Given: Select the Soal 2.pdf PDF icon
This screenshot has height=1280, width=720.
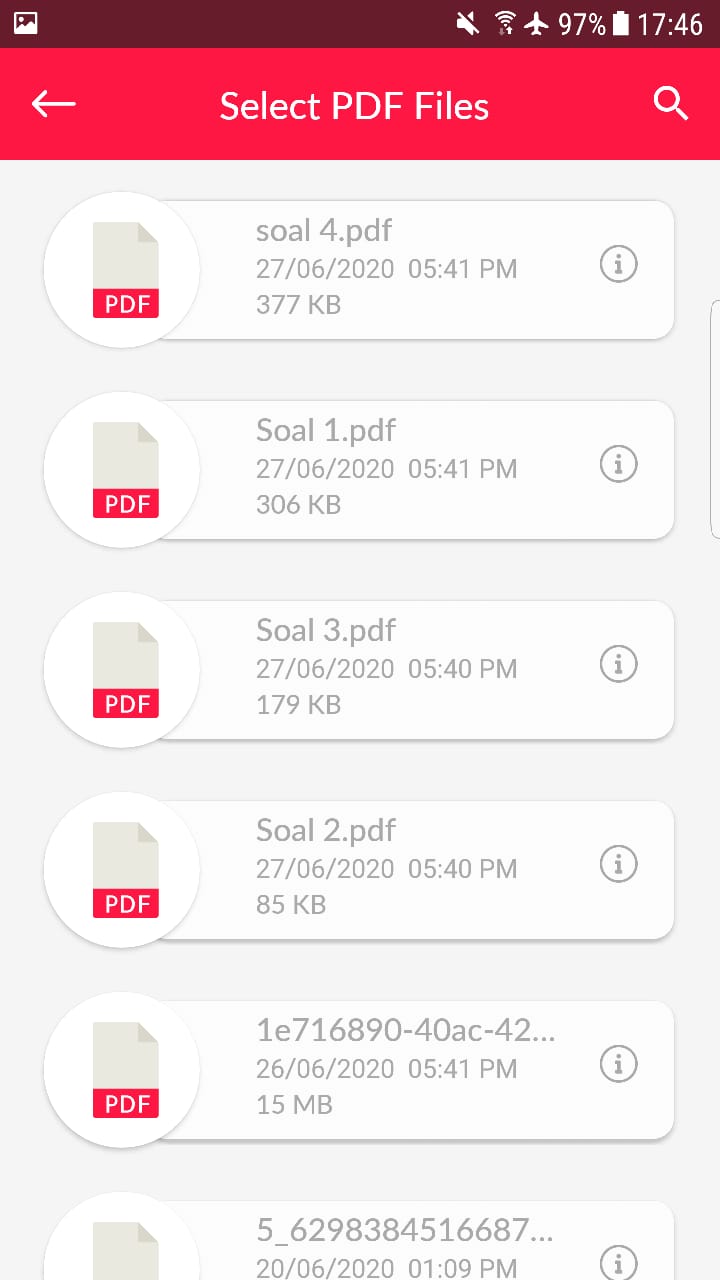Looking at the screenshot, I should point(124,870).
